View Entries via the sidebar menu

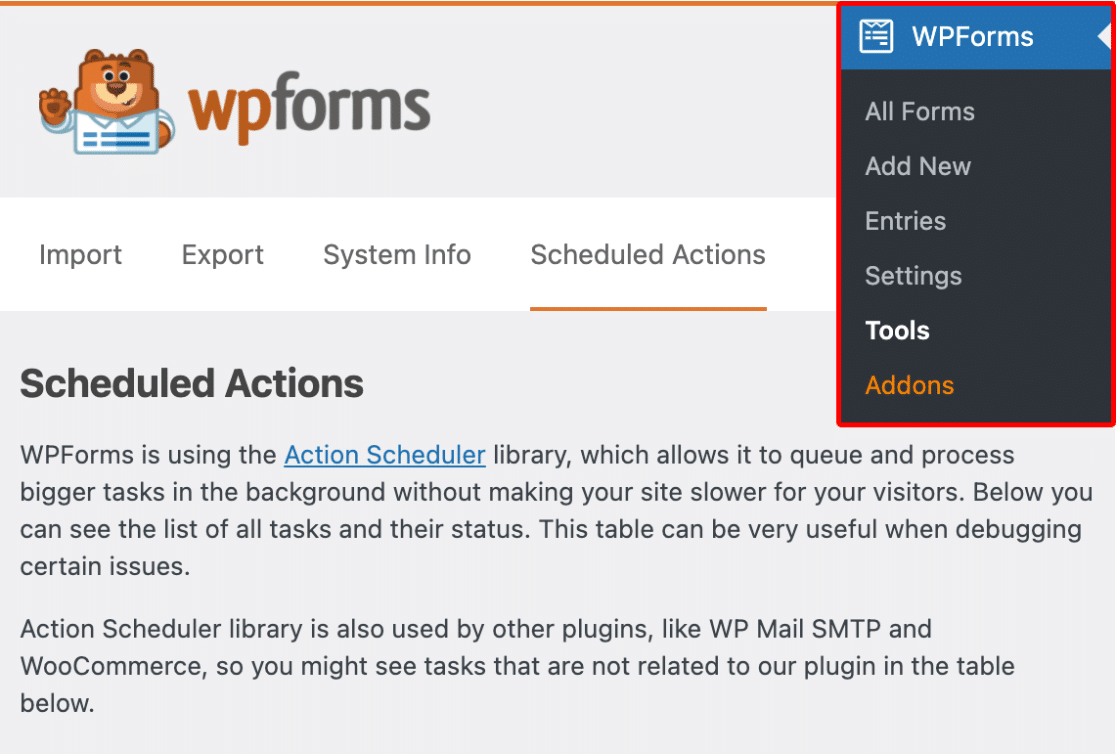[x=905, y=221]
